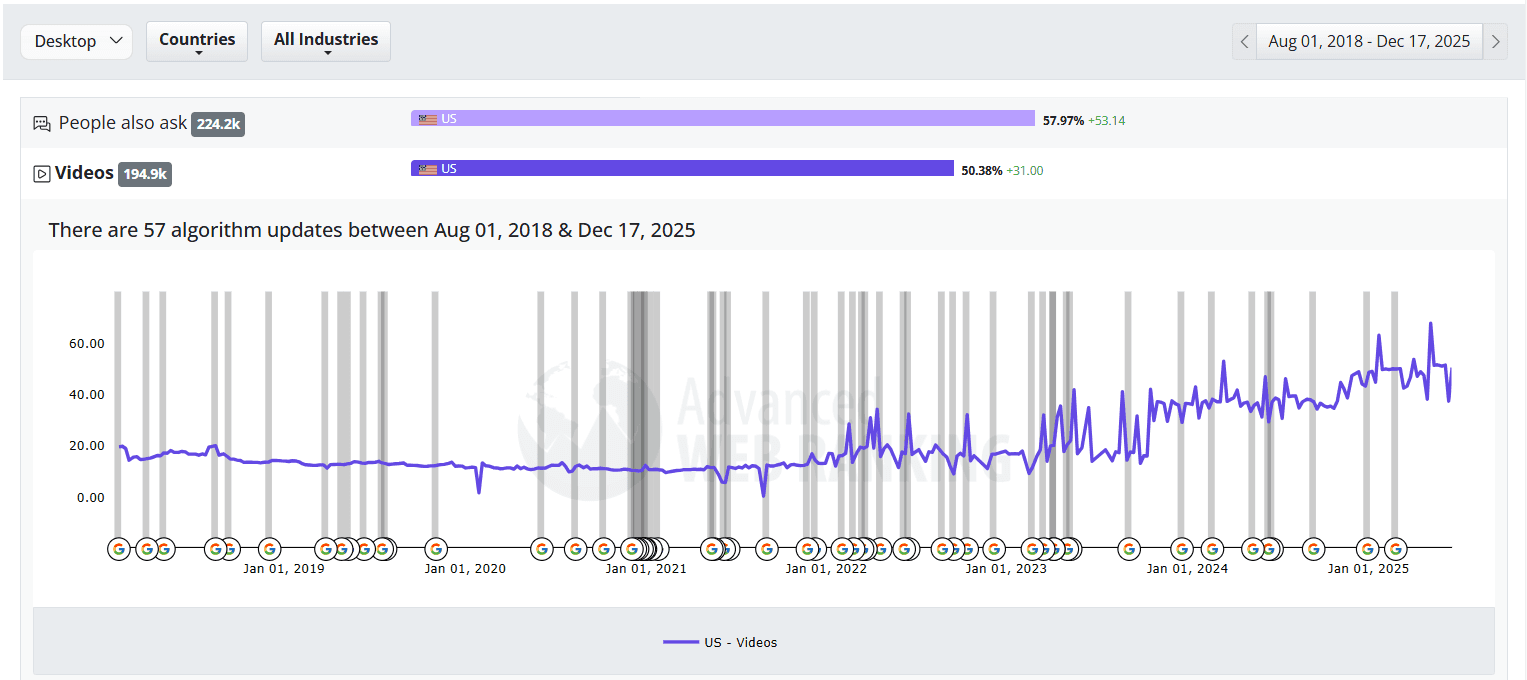Viewport: 1527px width, 680px height.
Task: Toggle US - Videos legend series
Action: [x=720, y=642]
